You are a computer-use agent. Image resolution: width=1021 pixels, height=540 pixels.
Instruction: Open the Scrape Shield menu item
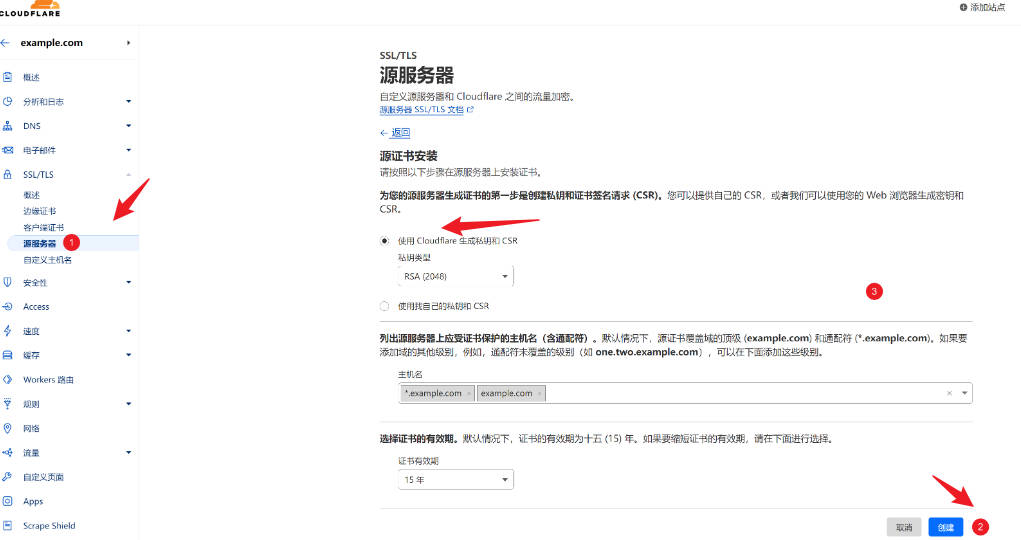49,526
